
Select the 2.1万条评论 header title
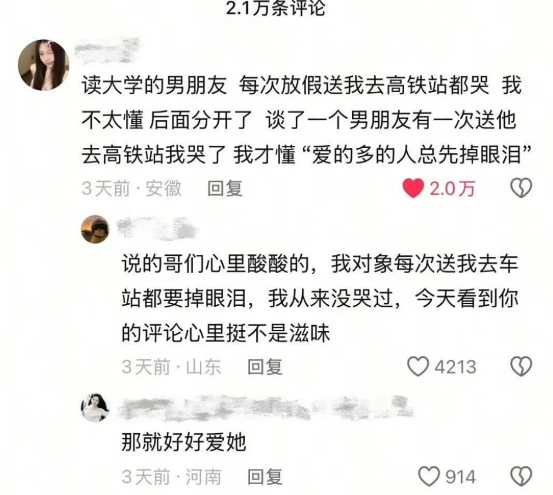pos(275,8)
